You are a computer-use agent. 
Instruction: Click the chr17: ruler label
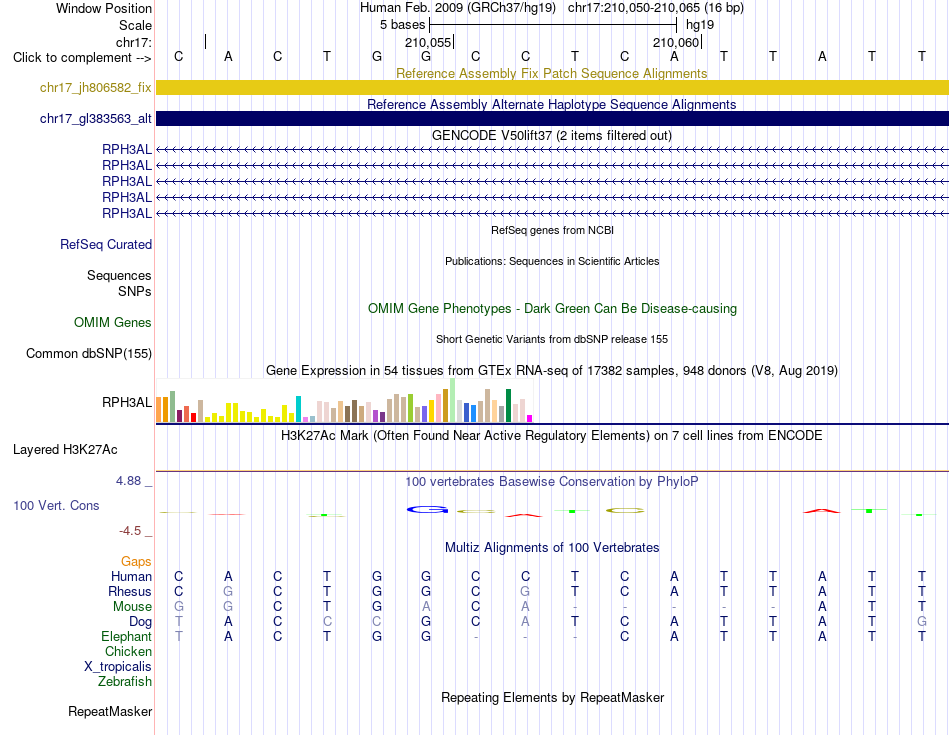pyautogui.click(x=133, y=42)
